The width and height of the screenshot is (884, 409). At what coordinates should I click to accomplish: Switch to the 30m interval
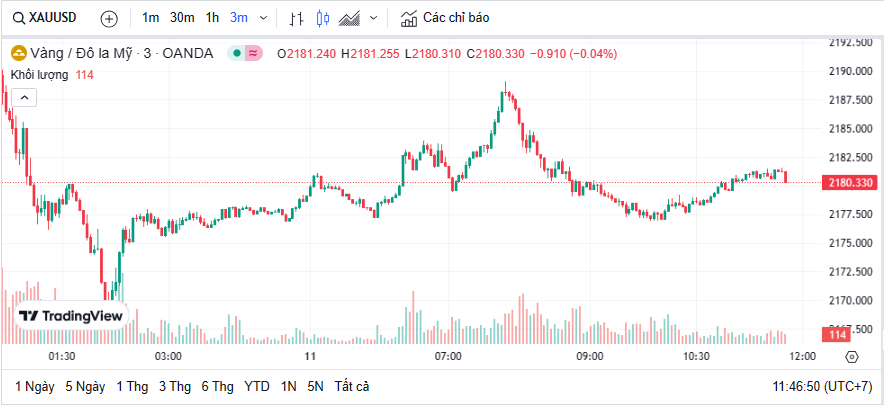coord(182,18)
